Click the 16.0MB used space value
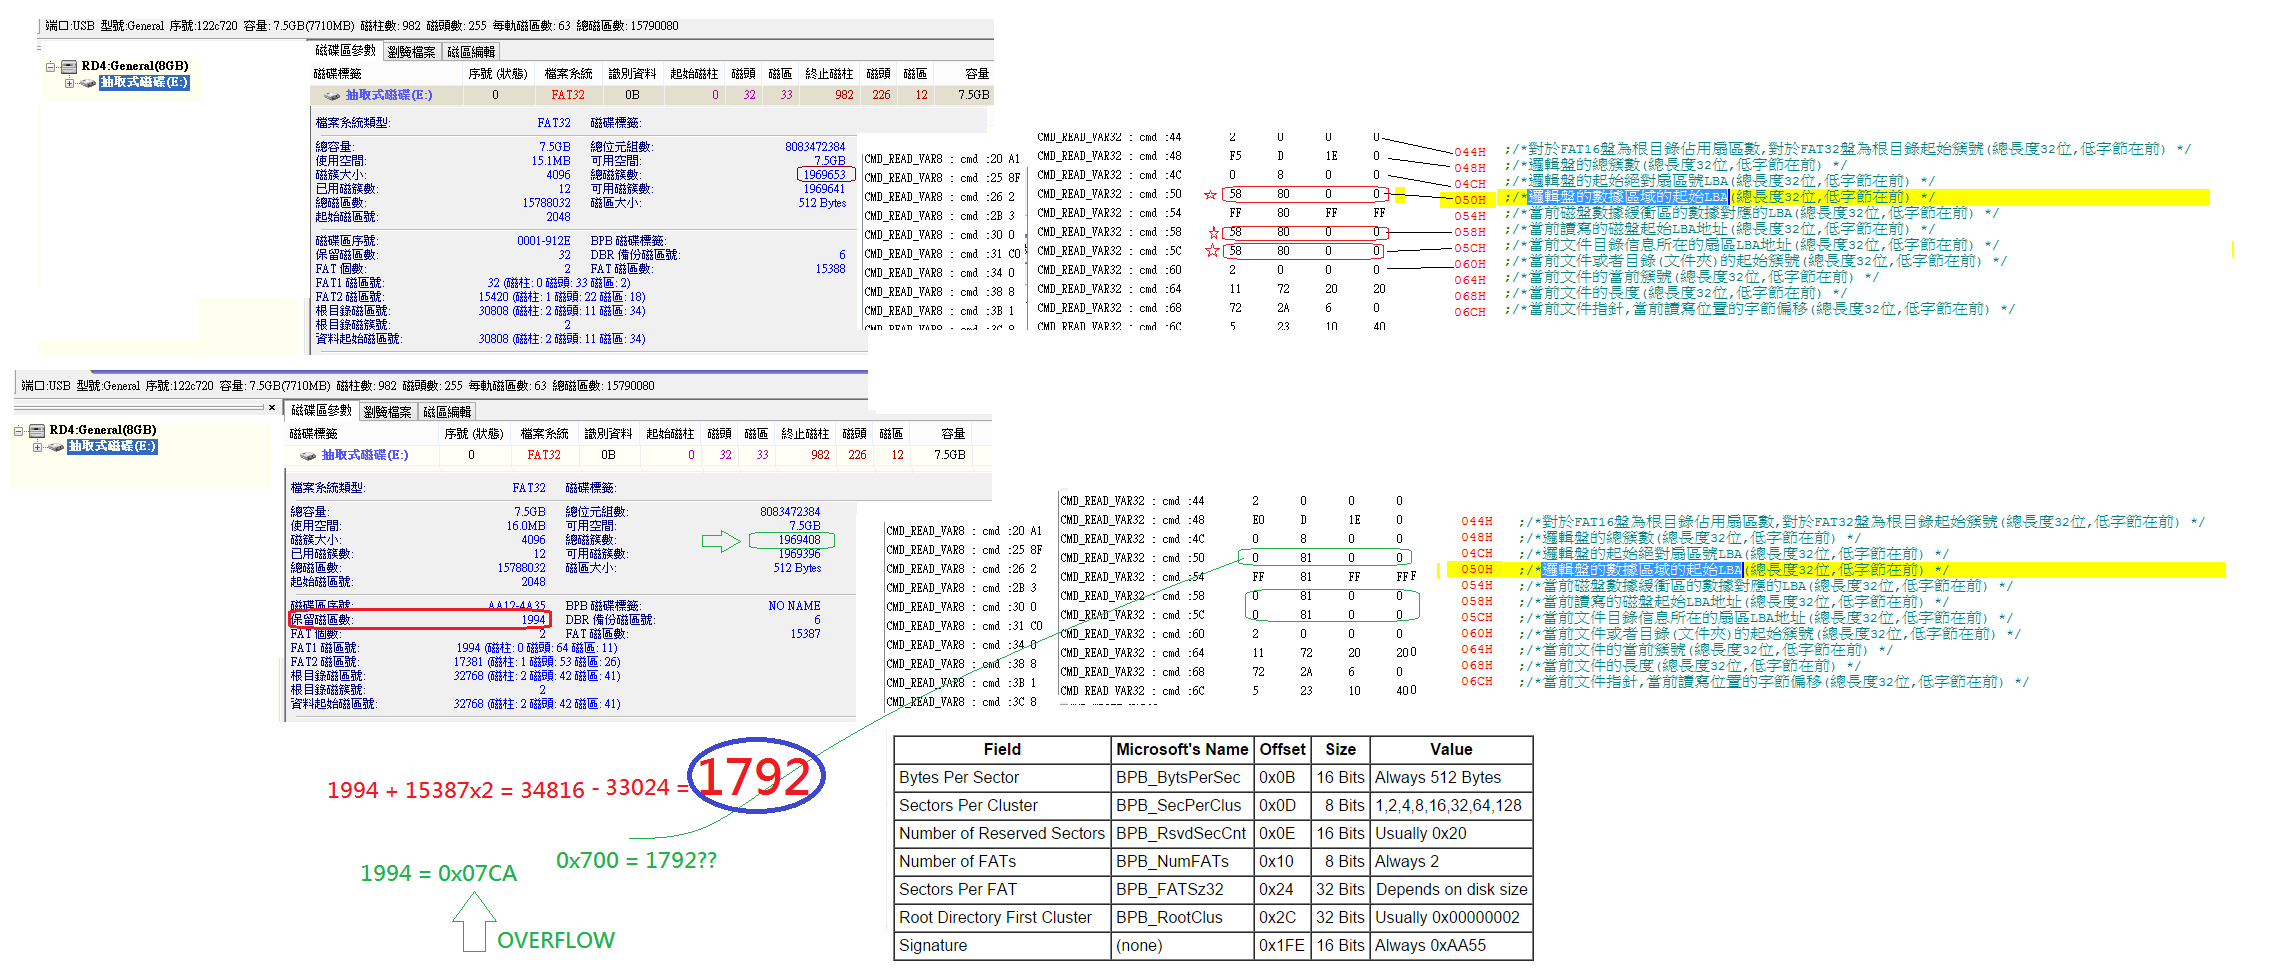Image resolution: width=2294 pixels, height=978 pixels. 526,526
